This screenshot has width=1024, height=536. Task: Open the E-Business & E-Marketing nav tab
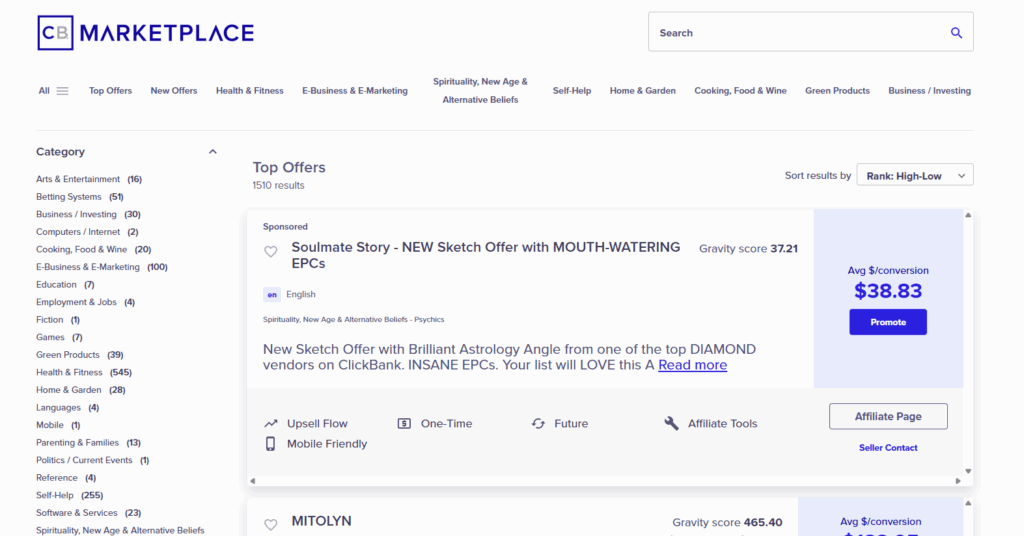[355, 91]
